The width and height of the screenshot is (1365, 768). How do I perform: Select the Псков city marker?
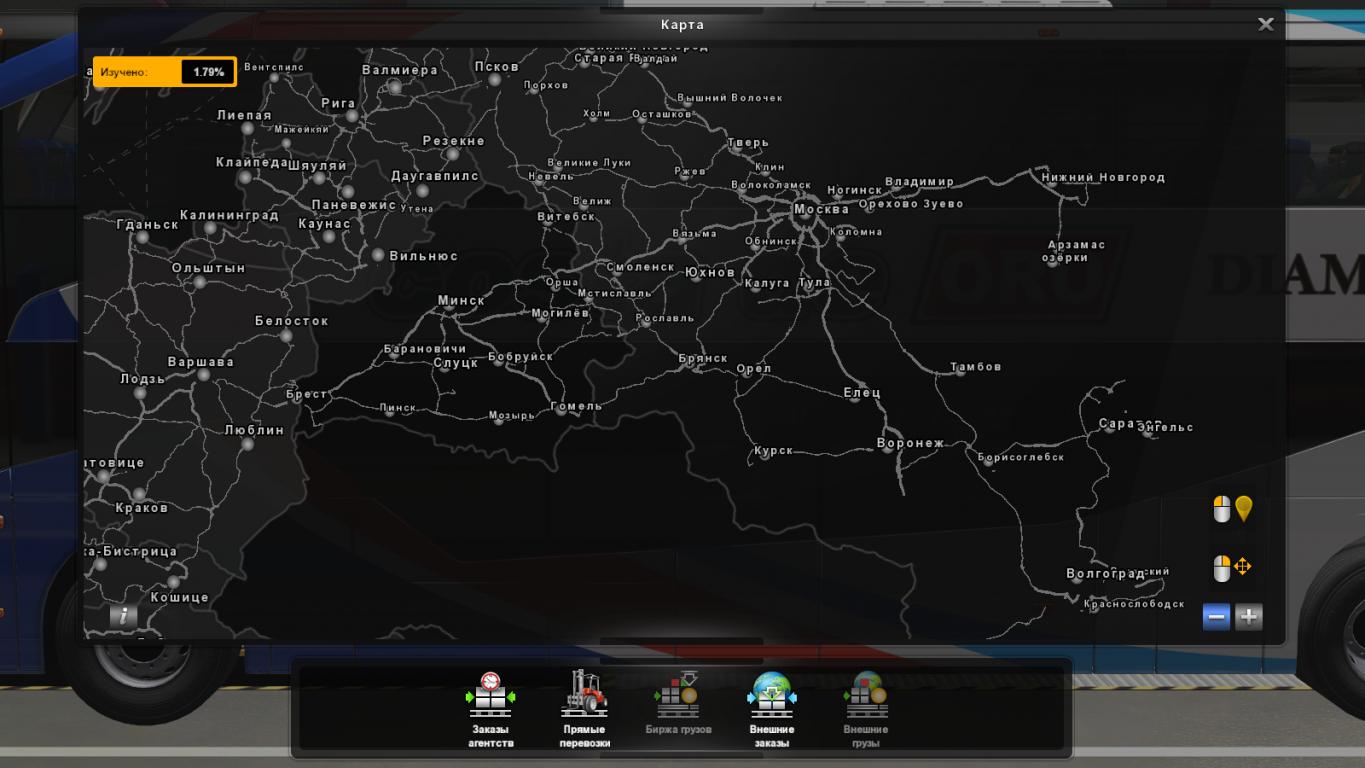(x=495, y=80)
